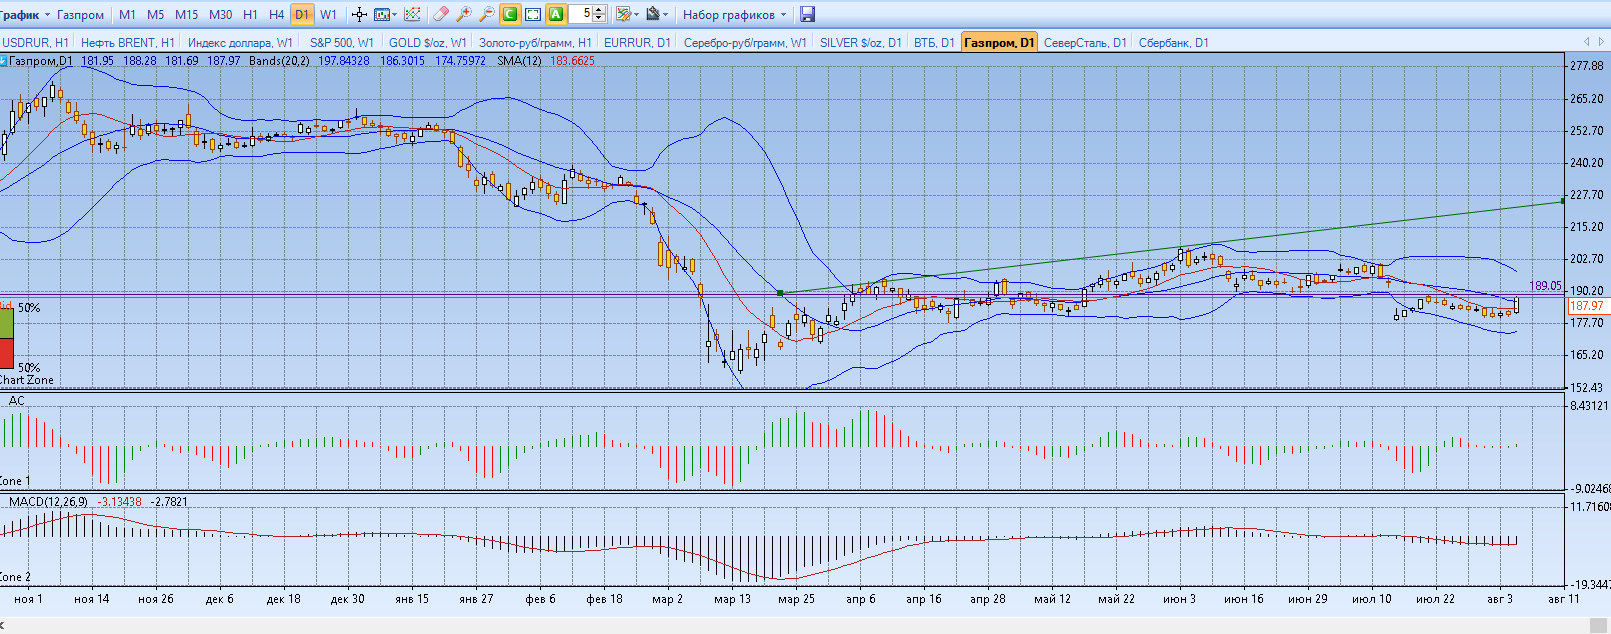
Task: Expand the Набор графиков dropdown
Action: coord(734,15)
